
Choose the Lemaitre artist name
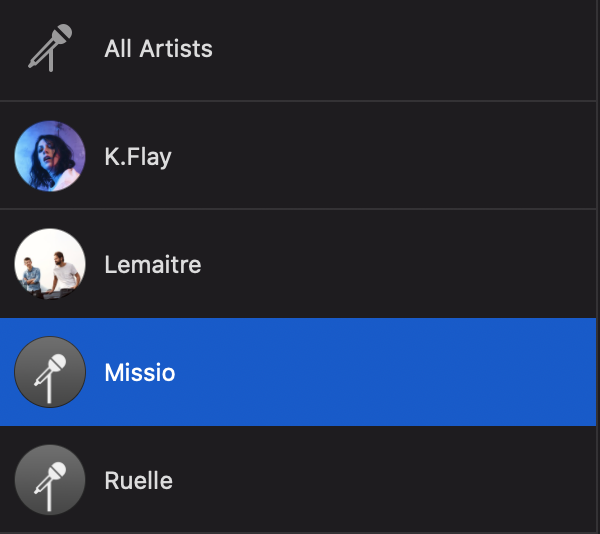point(152,265)
